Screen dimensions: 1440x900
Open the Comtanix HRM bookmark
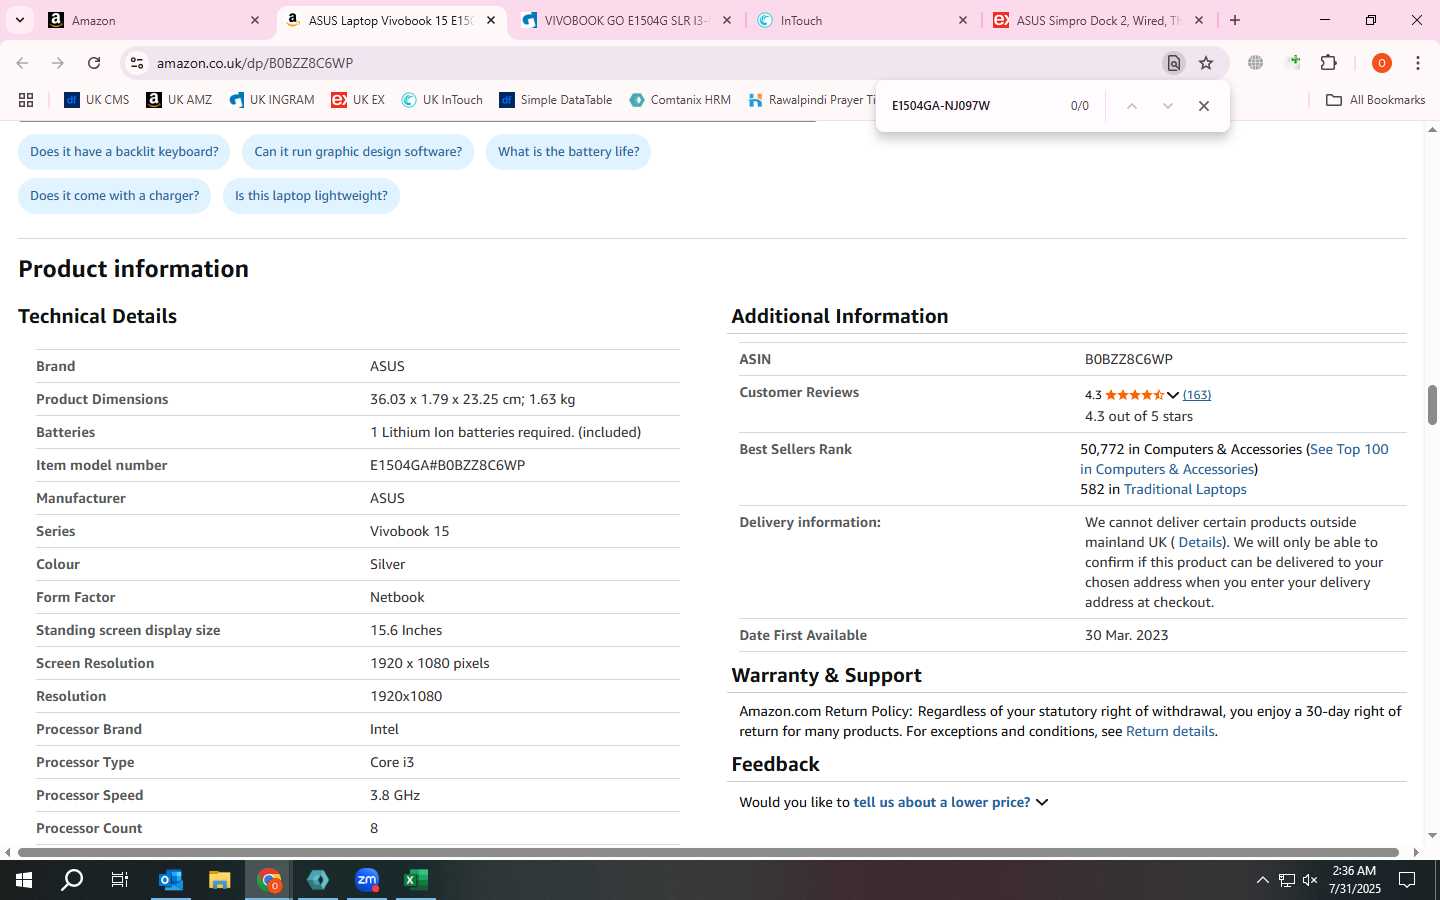pos(680,100)
